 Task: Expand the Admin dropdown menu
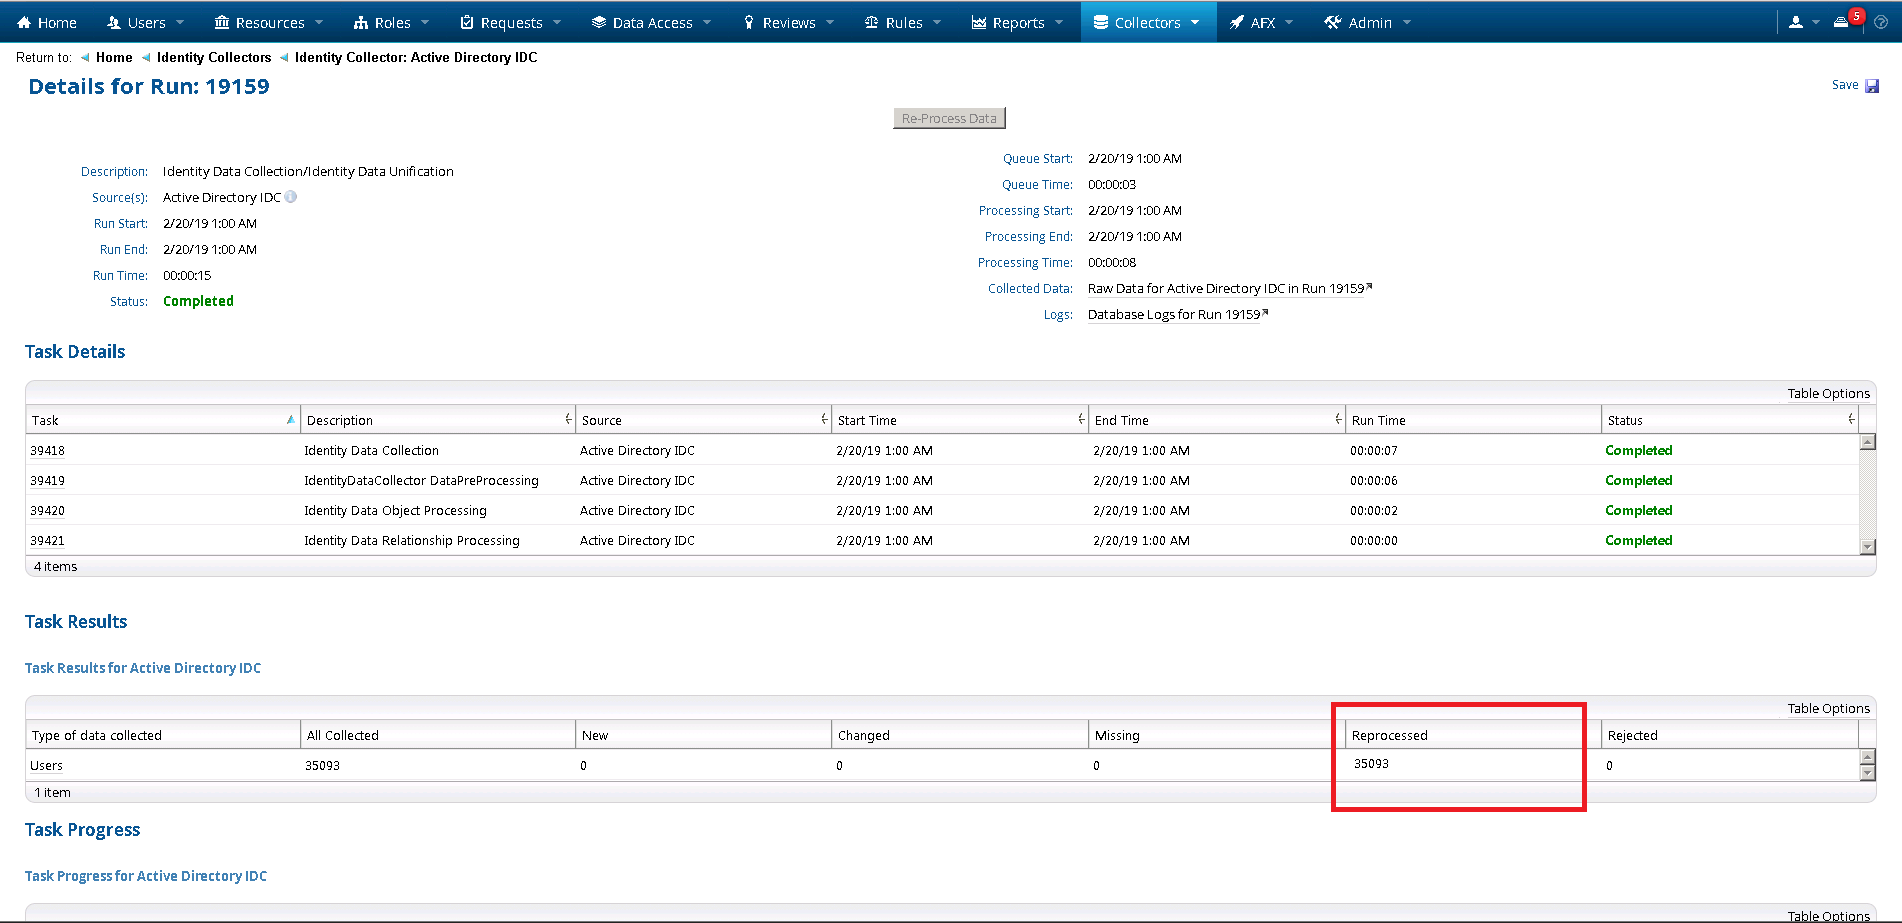click(1368, 22)
